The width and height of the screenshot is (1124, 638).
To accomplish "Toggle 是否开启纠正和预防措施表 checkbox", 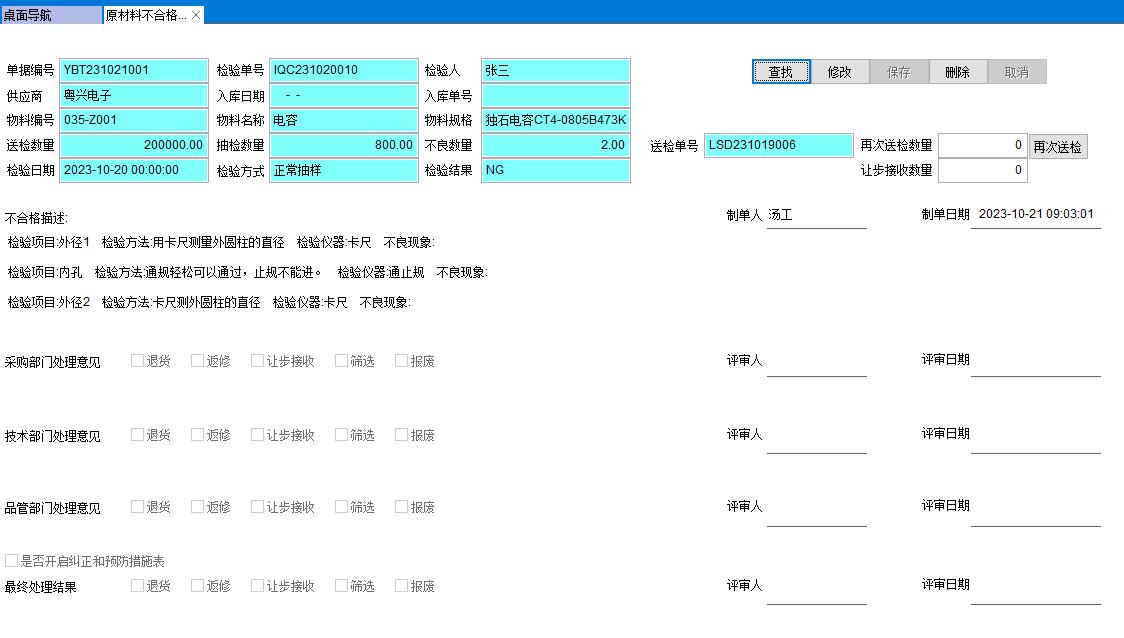I will (x=12, y=562).
